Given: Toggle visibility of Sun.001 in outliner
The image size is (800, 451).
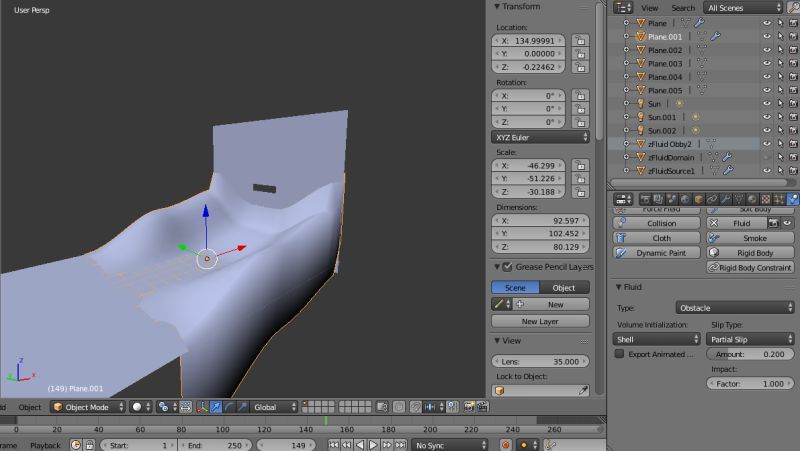Looking at the screenshot, I should (767, 117).
